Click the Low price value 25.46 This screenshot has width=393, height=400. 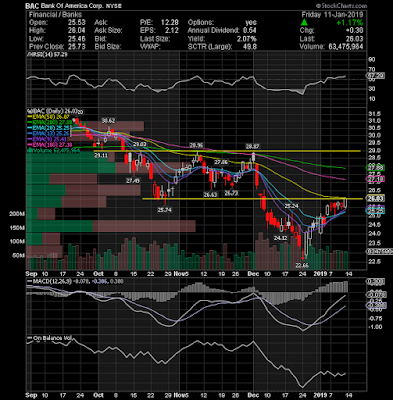pos(76,39)
